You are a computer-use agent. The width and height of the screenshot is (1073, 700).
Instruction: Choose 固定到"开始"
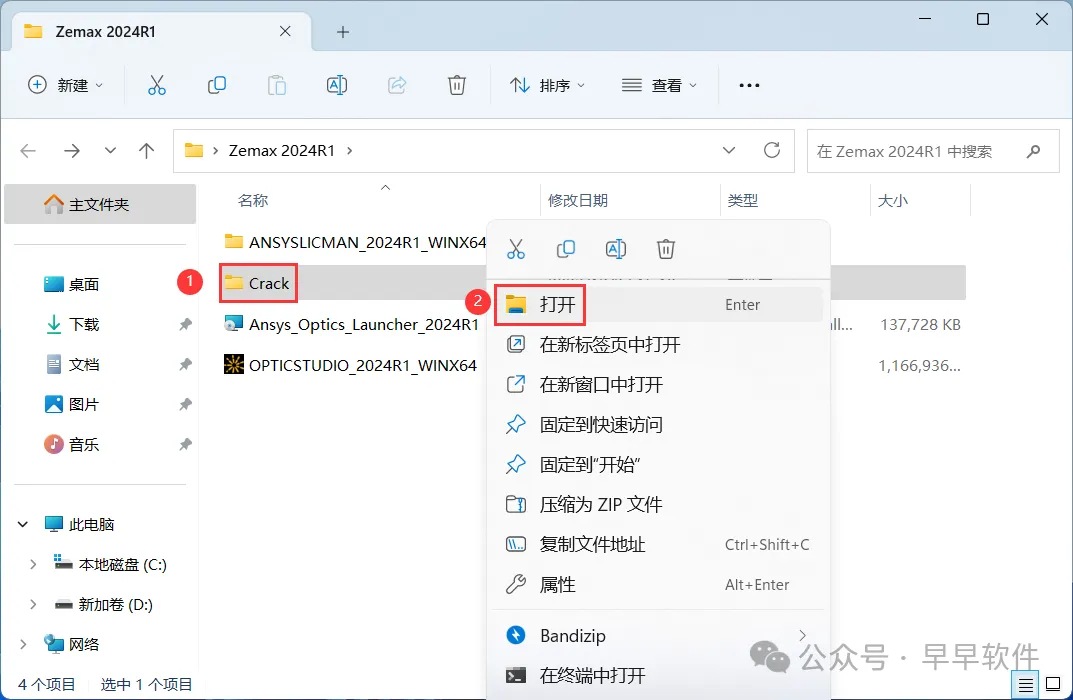click(658, 465)
